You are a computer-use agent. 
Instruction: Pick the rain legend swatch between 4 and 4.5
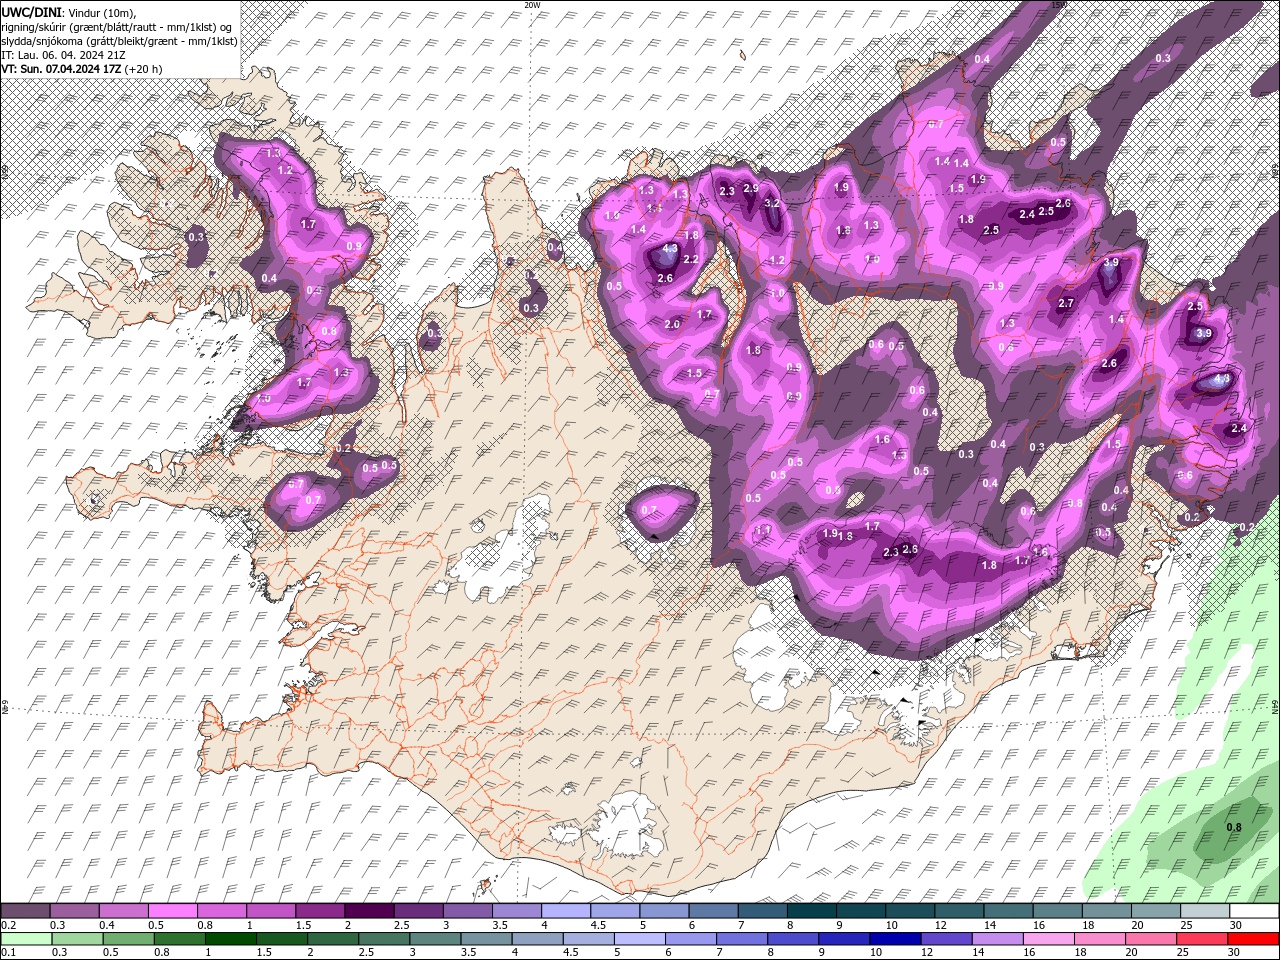pyautogui.click(x=536, y=939)
